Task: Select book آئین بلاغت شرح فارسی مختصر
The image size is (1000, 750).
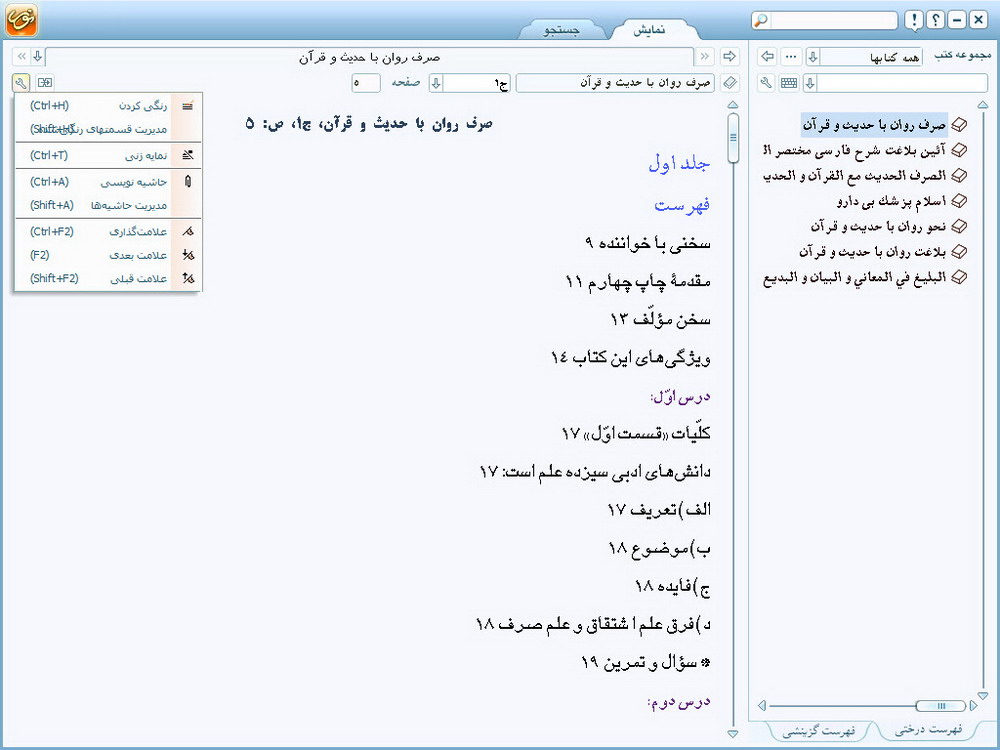Action: 854,151
